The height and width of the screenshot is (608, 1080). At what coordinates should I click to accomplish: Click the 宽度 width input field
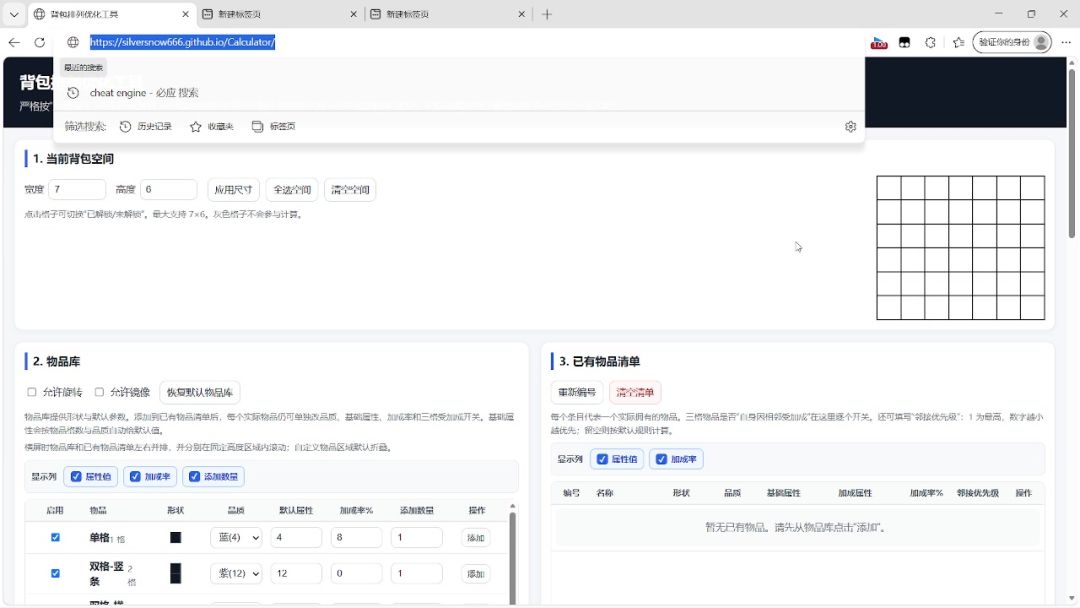[77, 189]
